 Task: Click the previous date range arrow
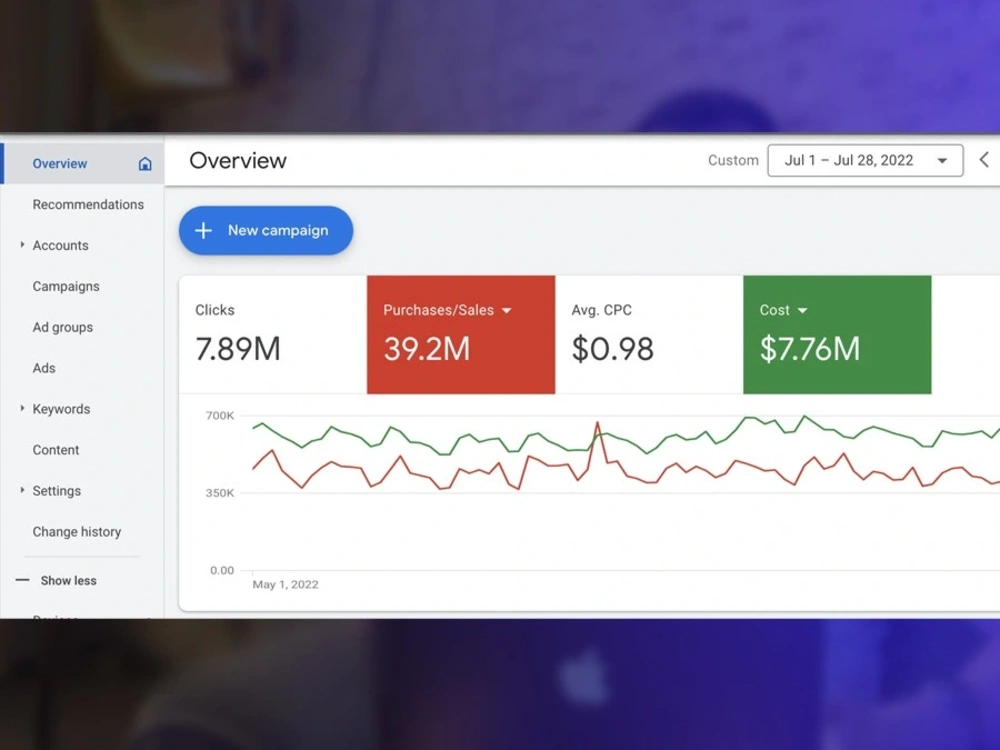tap(984, 159)
